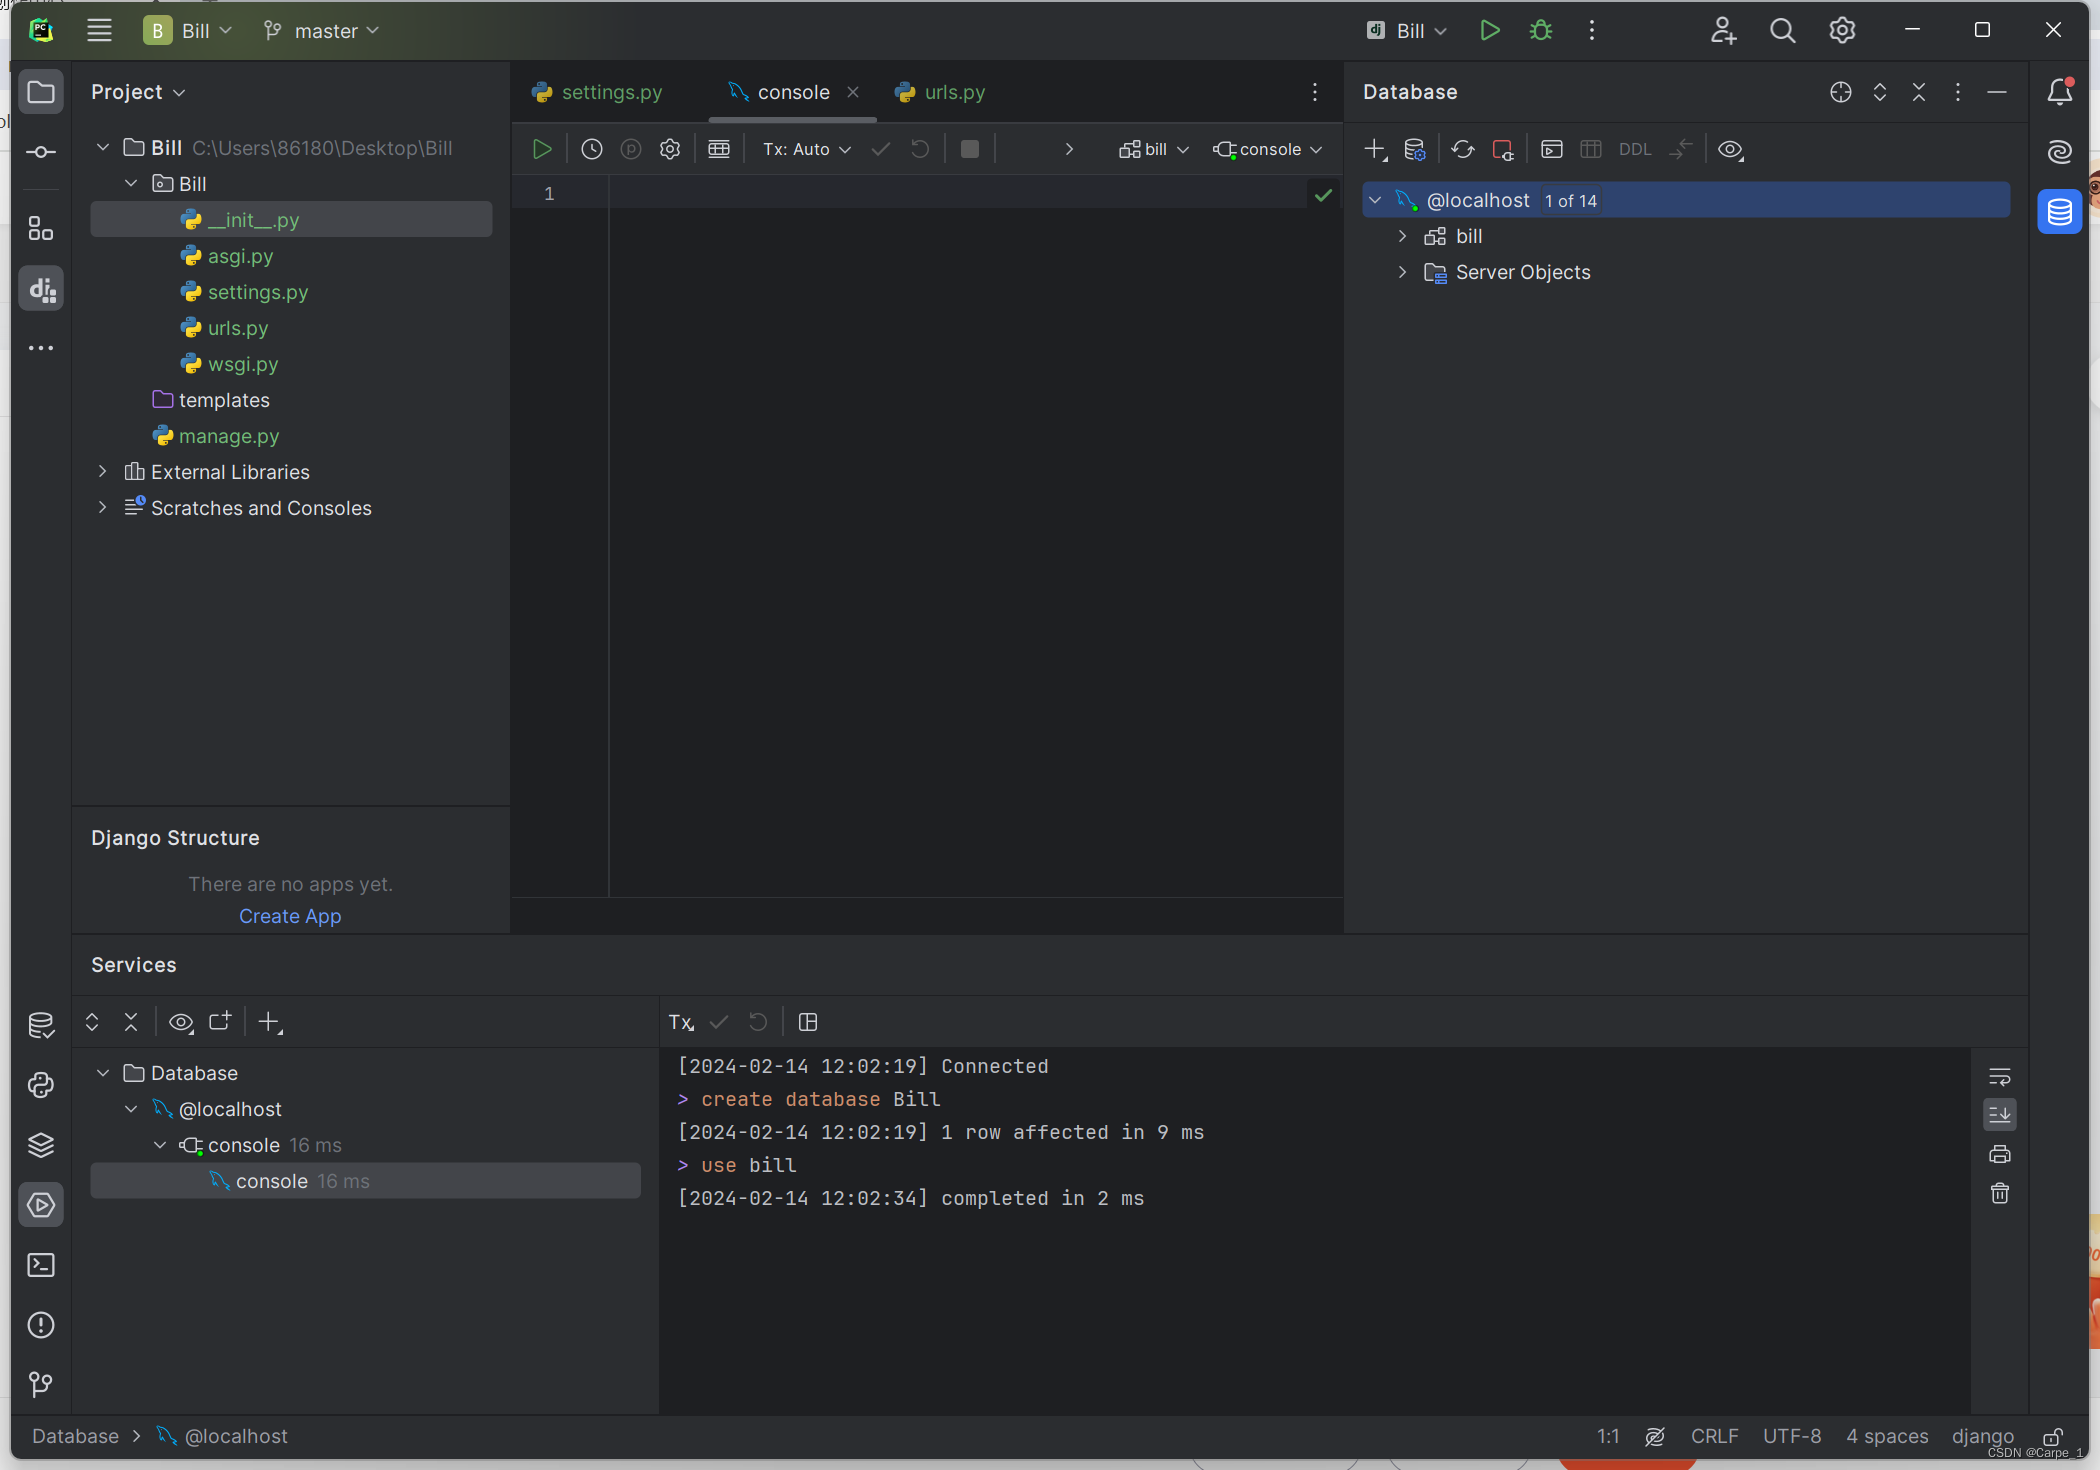Switch to the urls.py tab
The width and height of the screenshot is (2100, 1470).
pos(954,92)
